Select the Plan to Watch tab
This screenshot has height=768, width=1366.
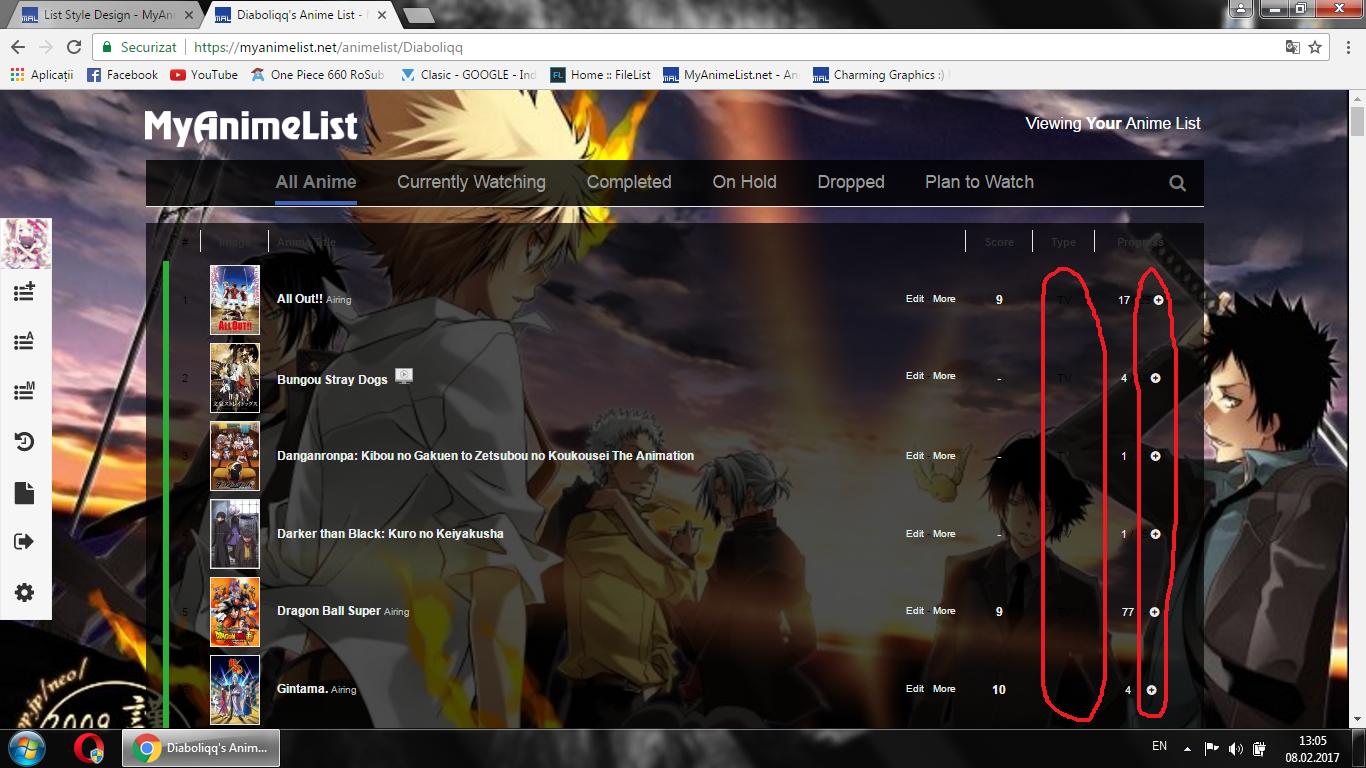click(x=979, y=182)
